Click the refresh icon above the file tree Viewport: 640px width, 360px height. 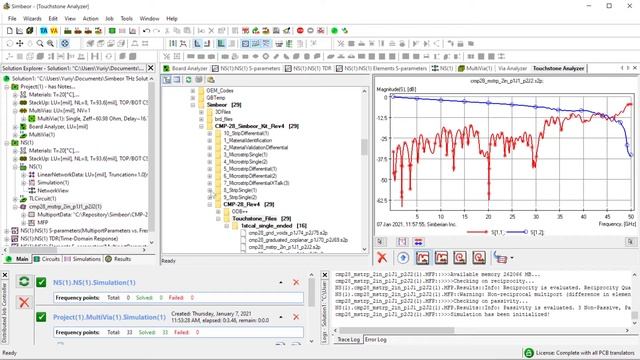click(189, 80)
